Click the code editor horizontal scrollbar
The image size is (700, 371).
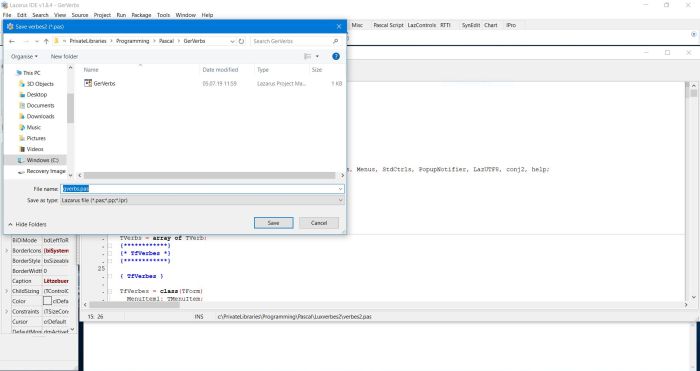coord(134,305)
